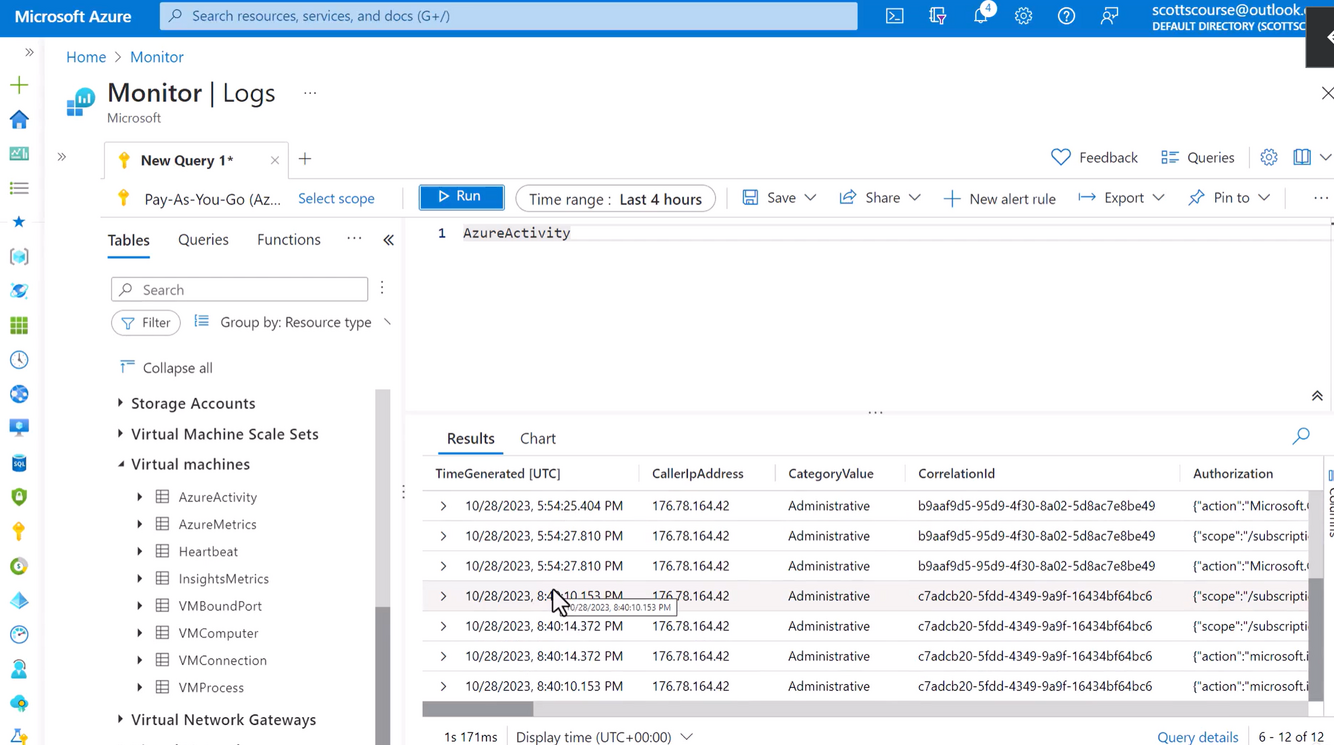Open Feedback with heart icon
The image size is (1334, 745).
[x=1094, y=157]
